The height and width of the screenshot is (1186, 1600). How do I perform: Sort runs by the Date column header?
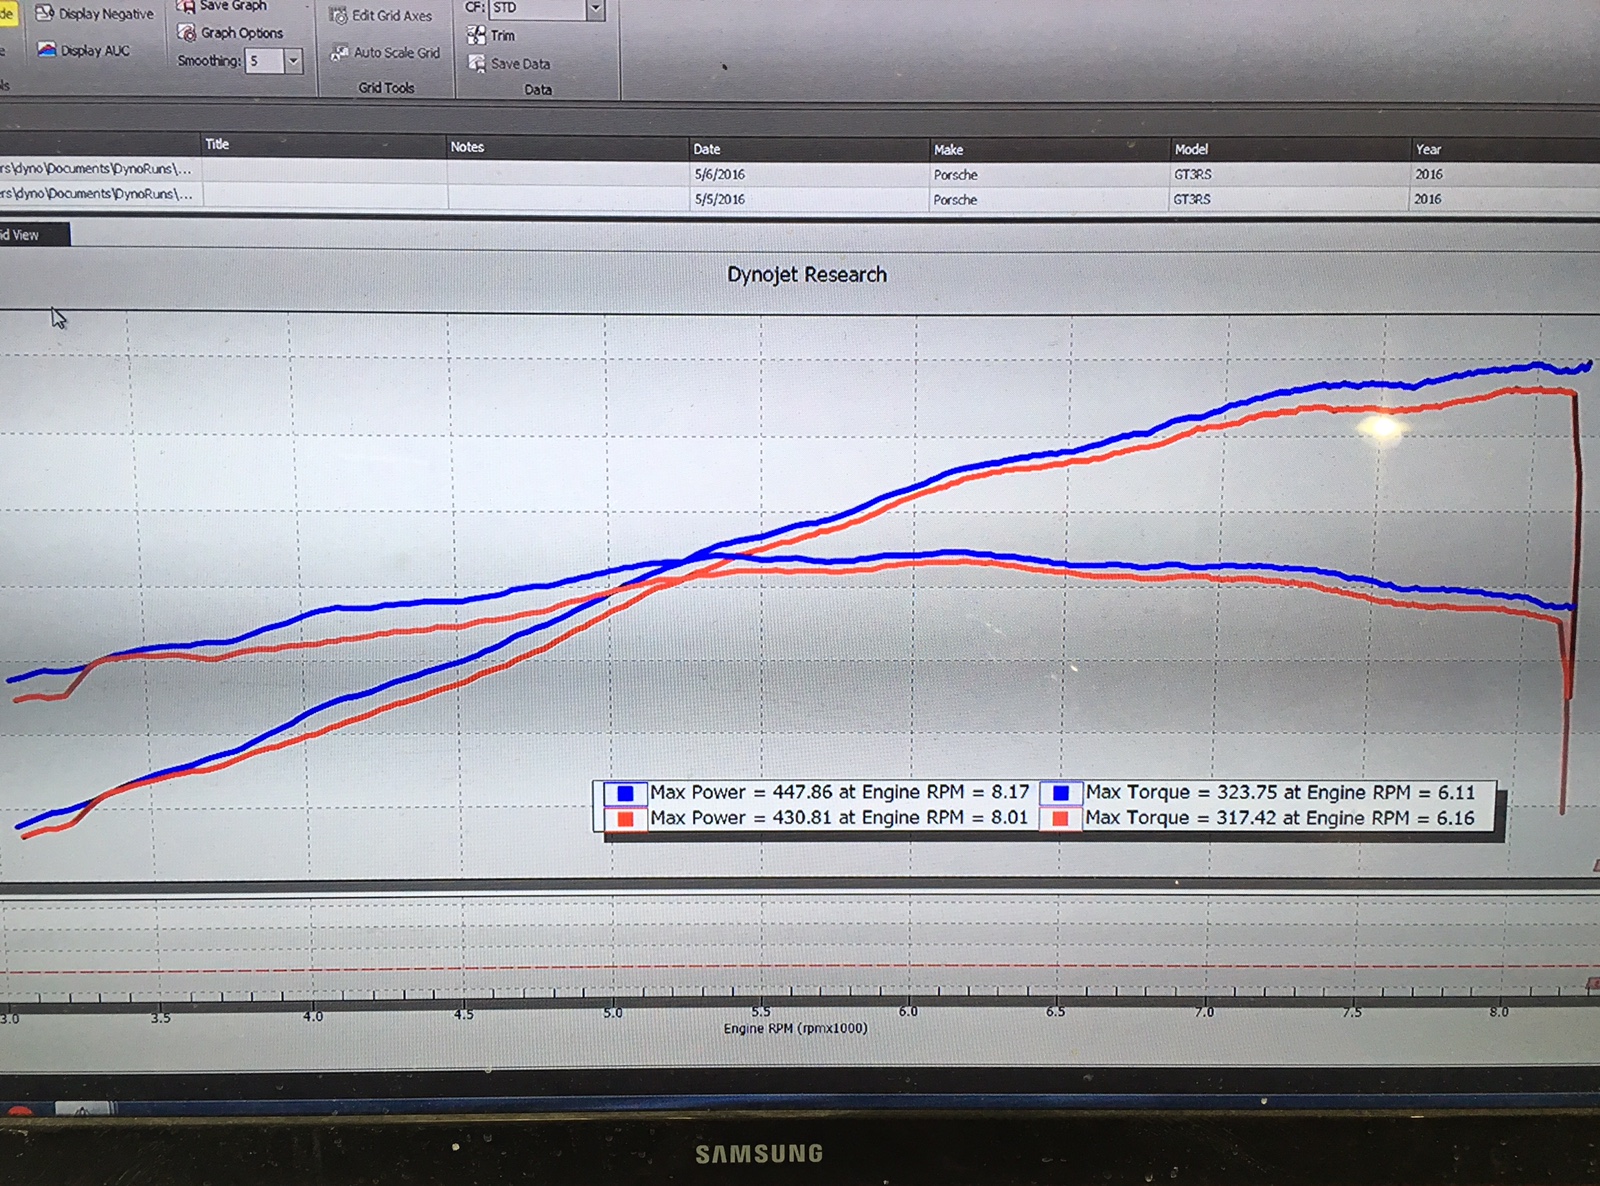(809, 148)
